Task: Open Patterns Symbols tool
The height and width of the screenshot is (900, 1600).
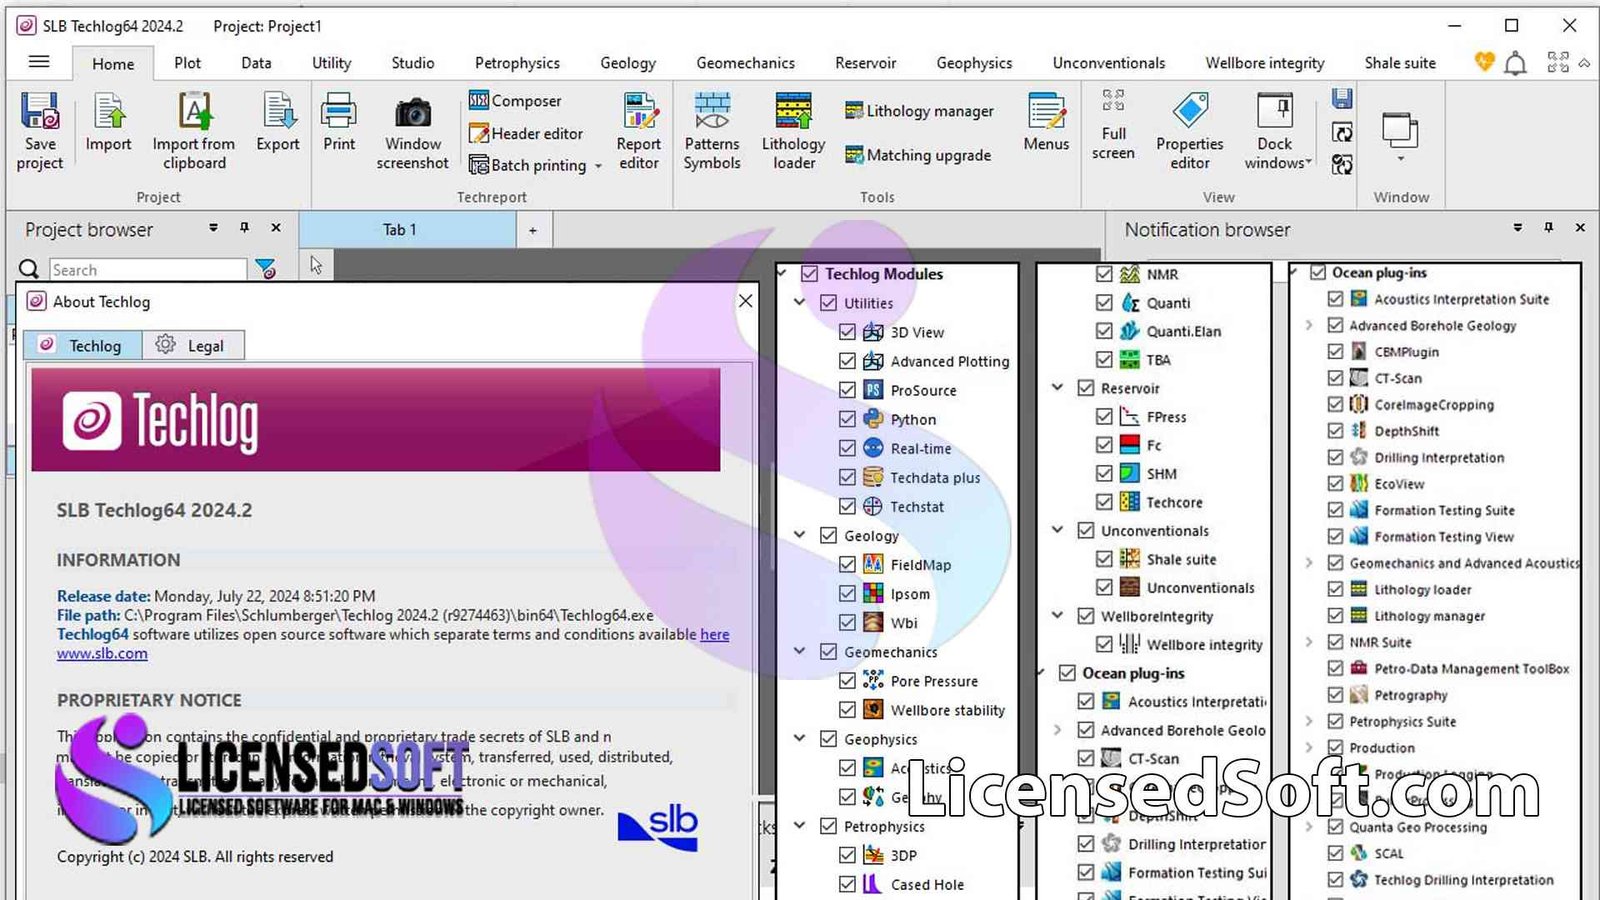Action: (x=712, y=131)
